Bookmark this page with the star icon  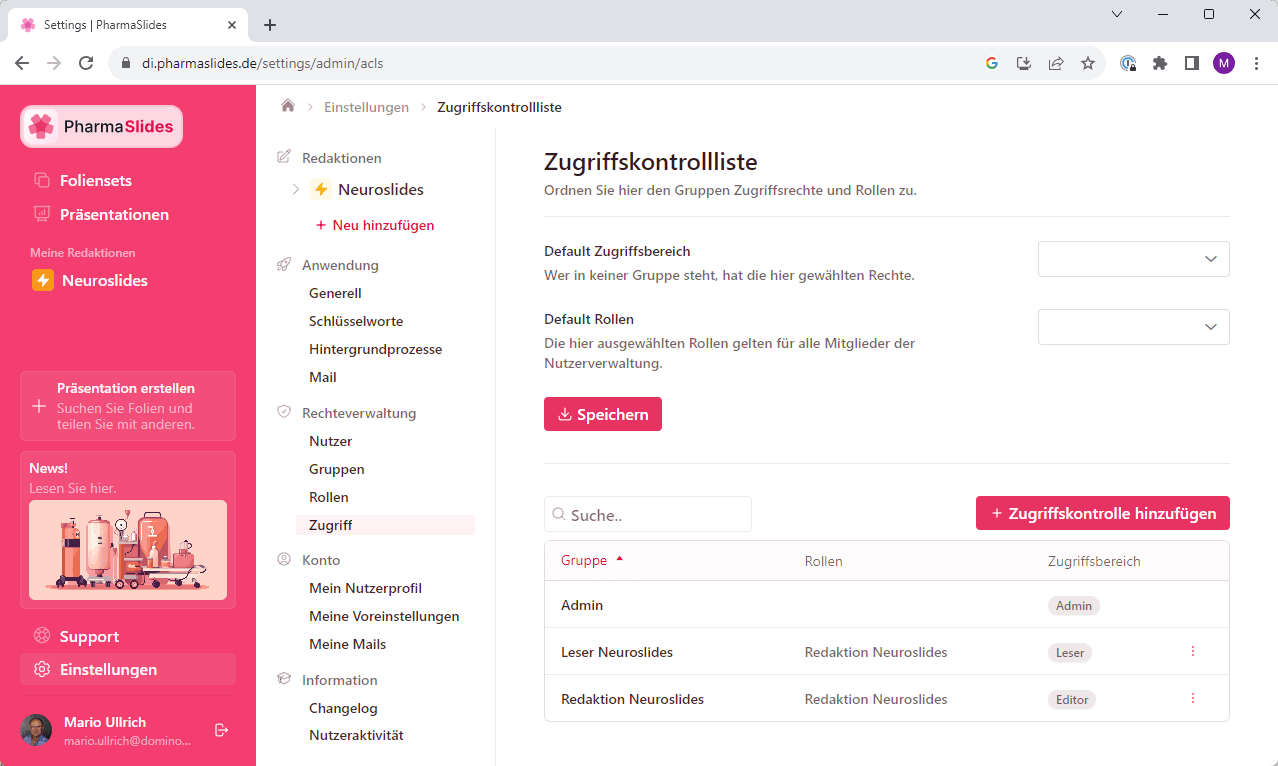tap(1088, 63)
